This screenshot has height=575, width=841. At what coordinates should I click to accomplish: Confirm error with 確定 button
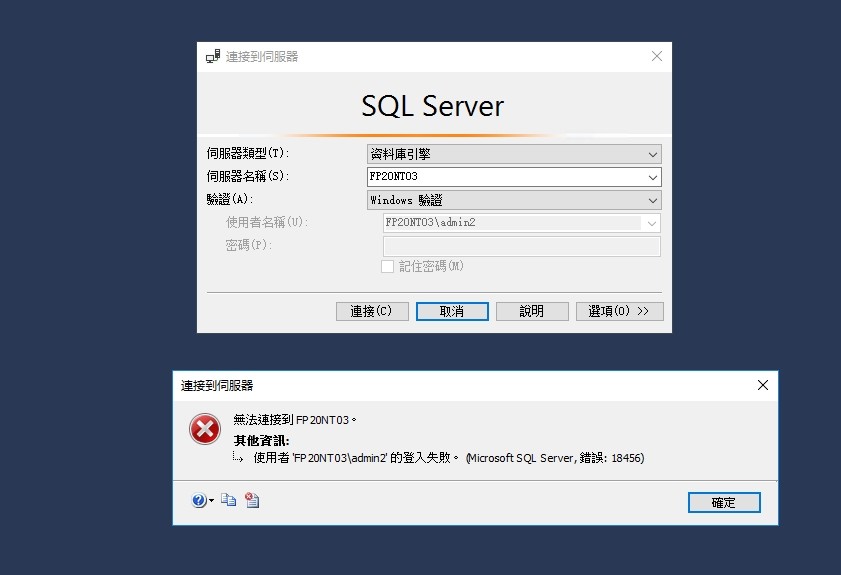[724, 503]
